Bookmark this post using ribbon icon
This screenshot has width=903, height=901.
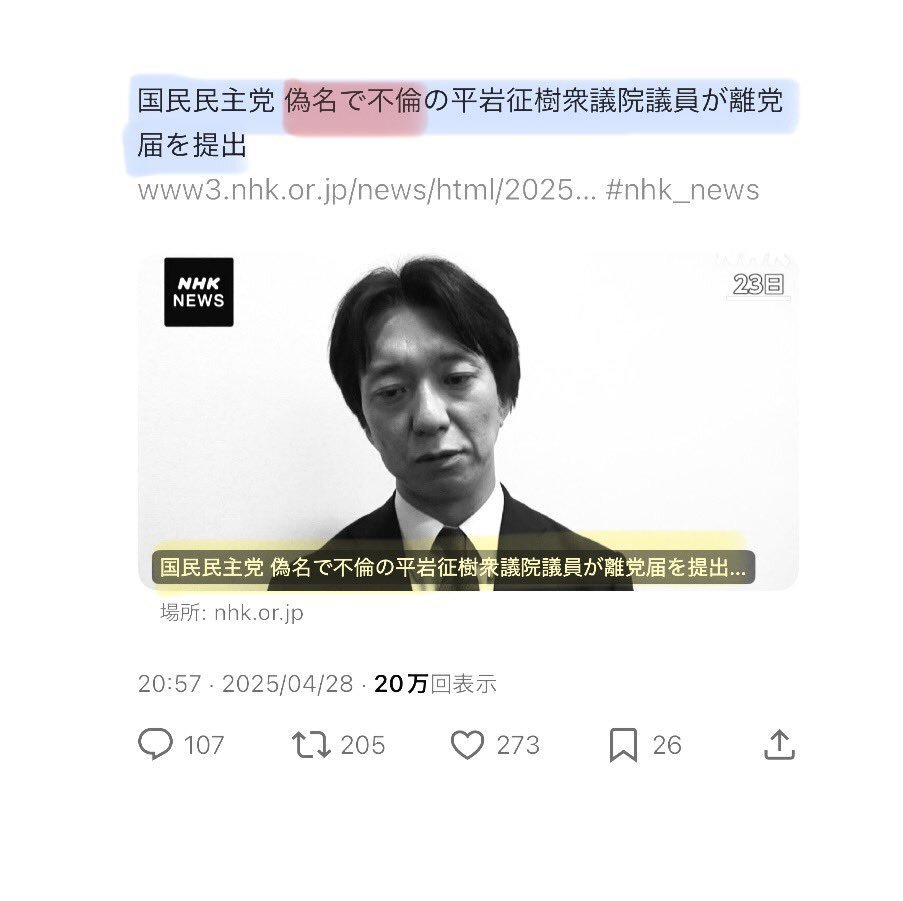[623, 745]
